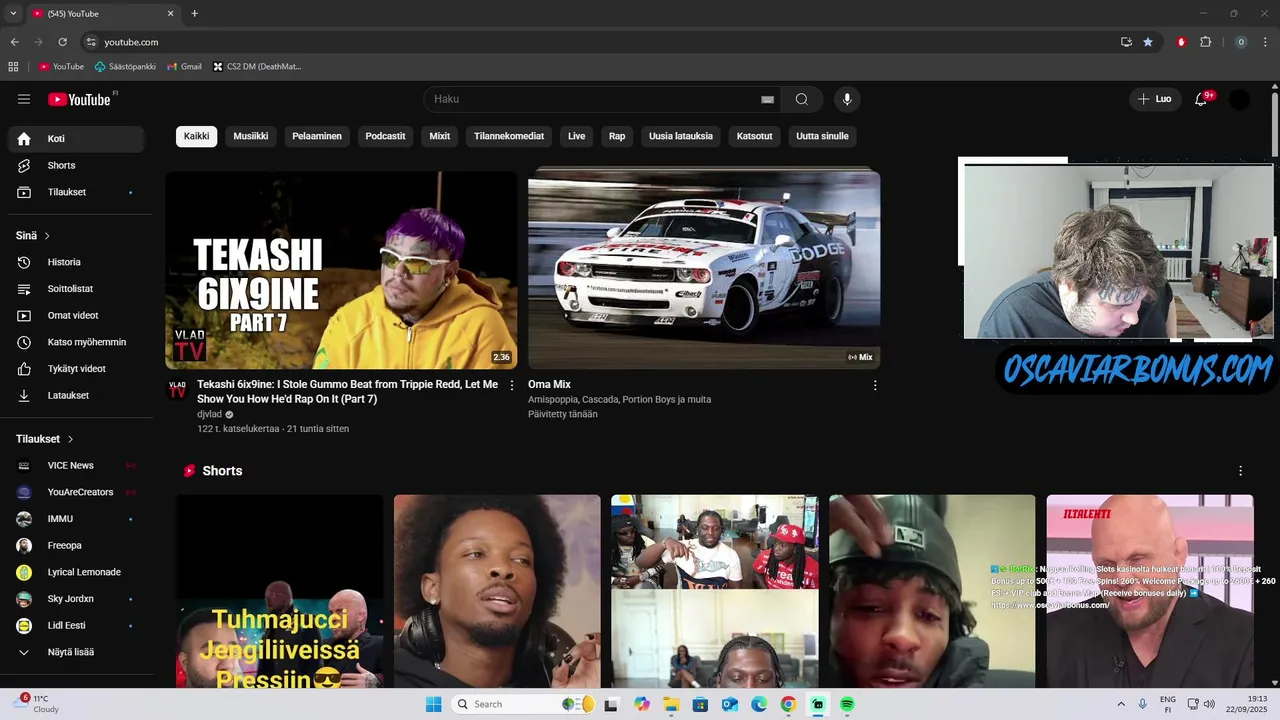
Task: Open VICE News channel
Action: click(76, 466)
